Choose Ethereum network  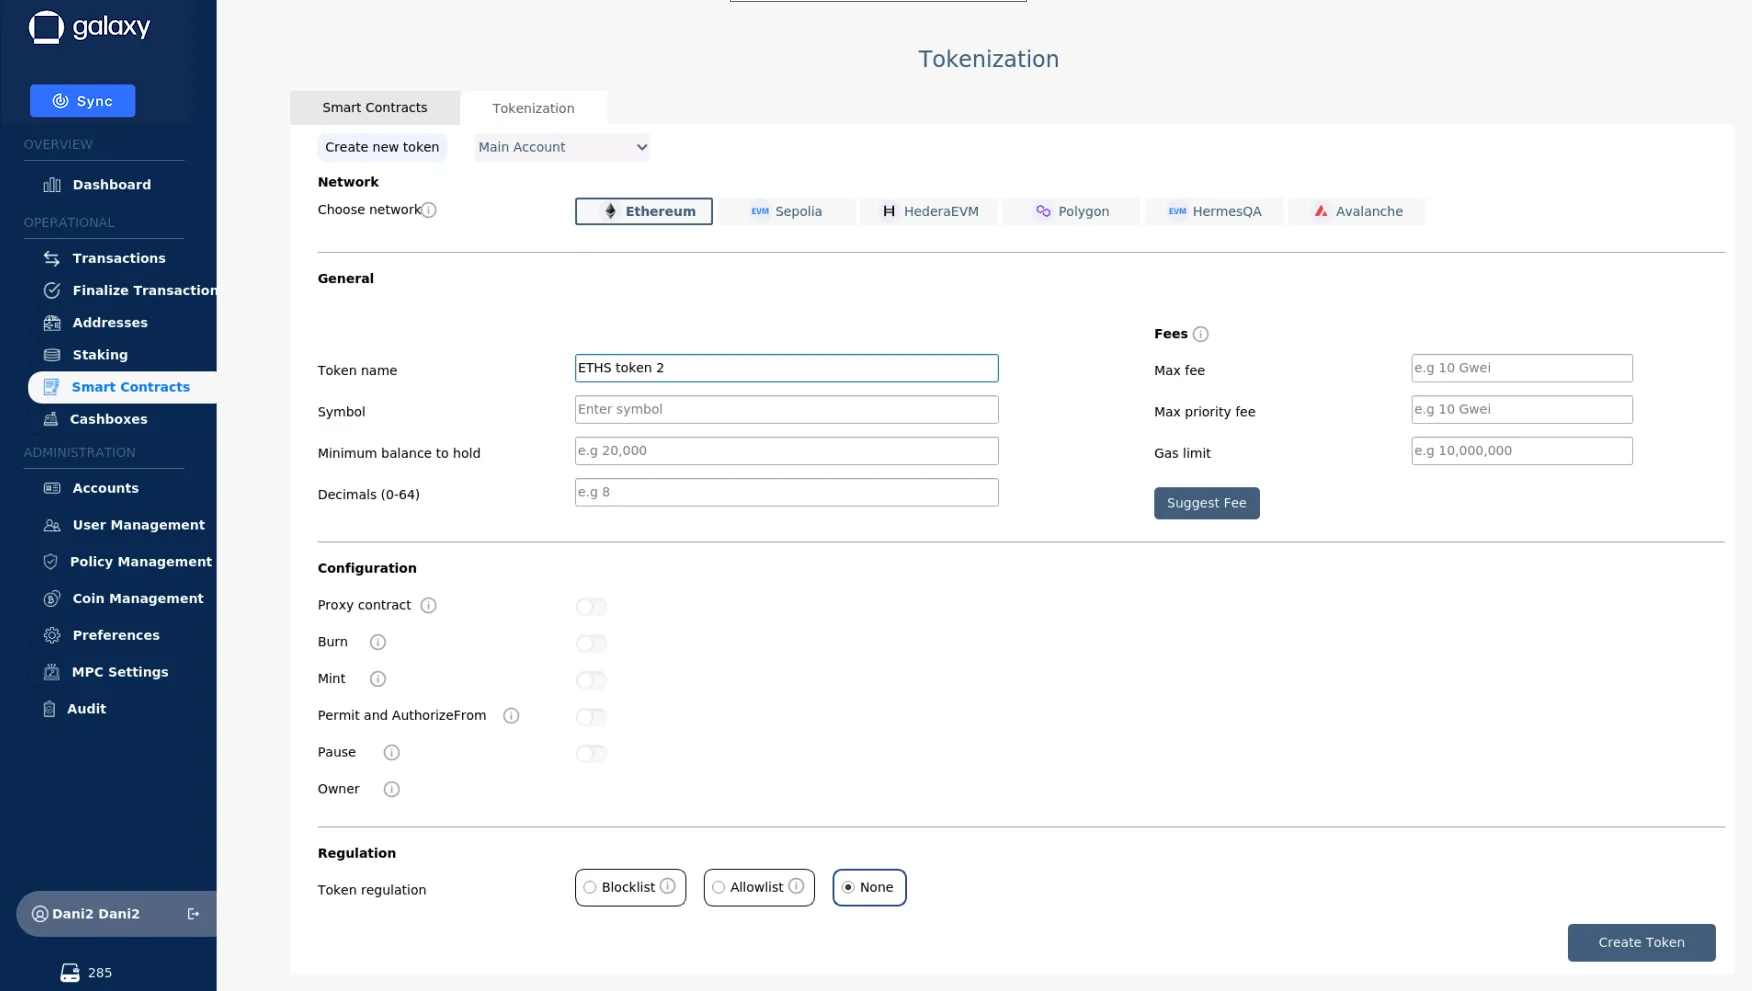[x=644, y=211]
